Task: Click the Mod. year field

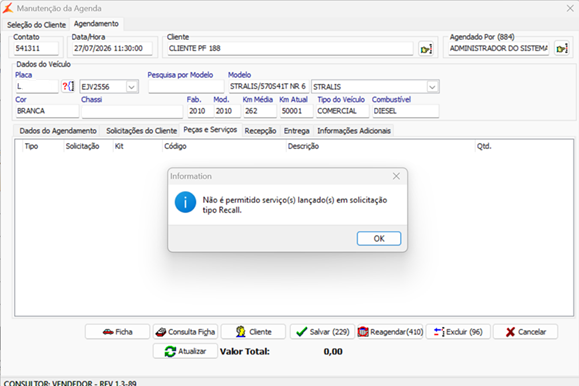Action: click(227, 111)
